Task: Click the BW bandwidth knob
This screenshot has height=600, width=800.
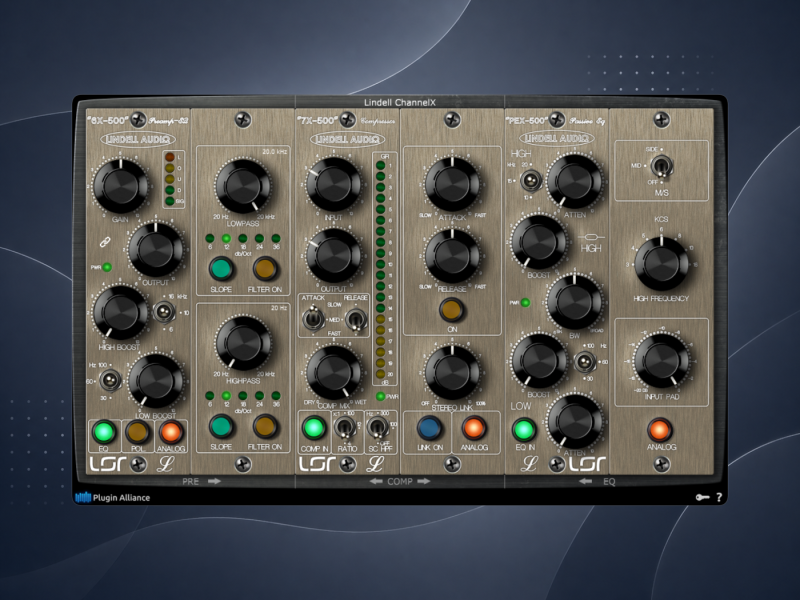Action: coord(574,302)
